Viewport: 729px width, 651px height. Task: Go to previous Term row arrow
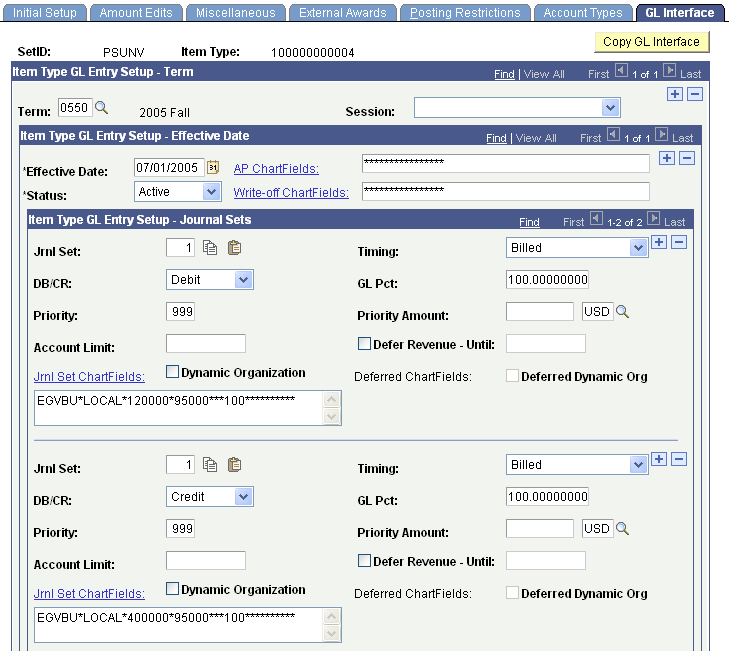point(621,71)
